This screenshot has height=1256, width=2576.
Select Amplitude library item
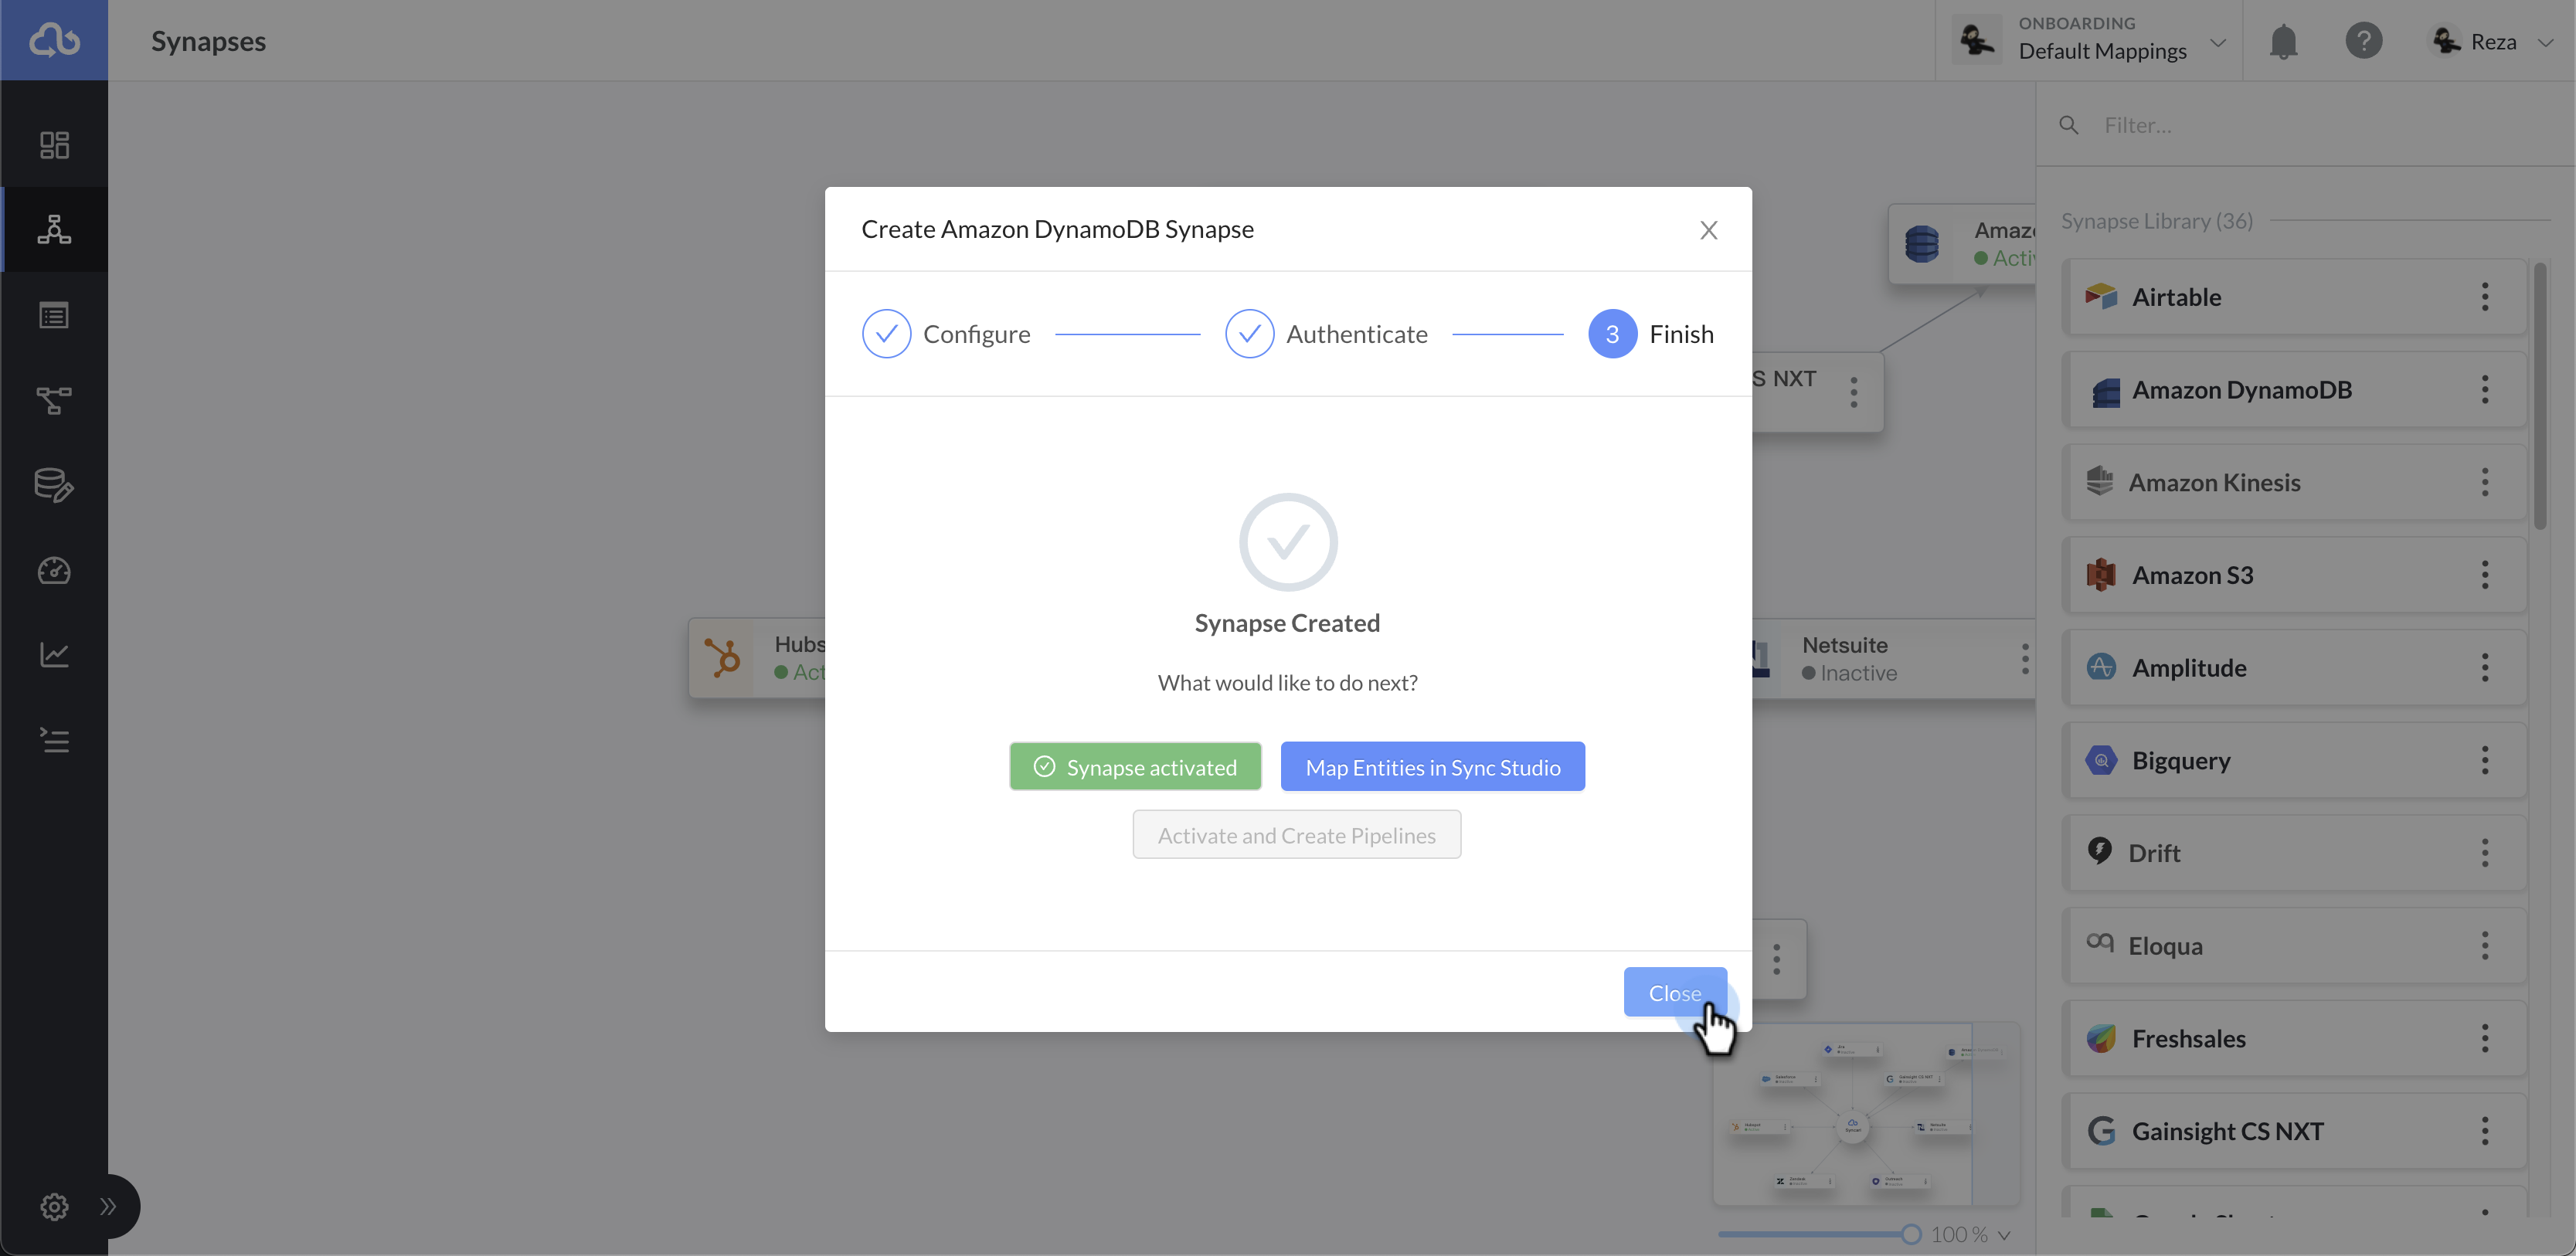(2294, 668)
